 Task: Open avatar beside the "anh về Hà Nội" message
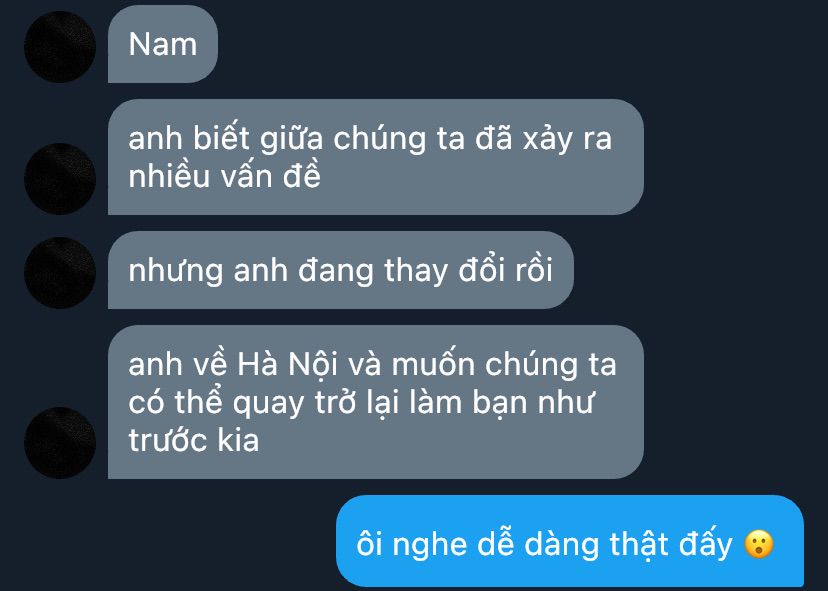(x=60, y=443)
